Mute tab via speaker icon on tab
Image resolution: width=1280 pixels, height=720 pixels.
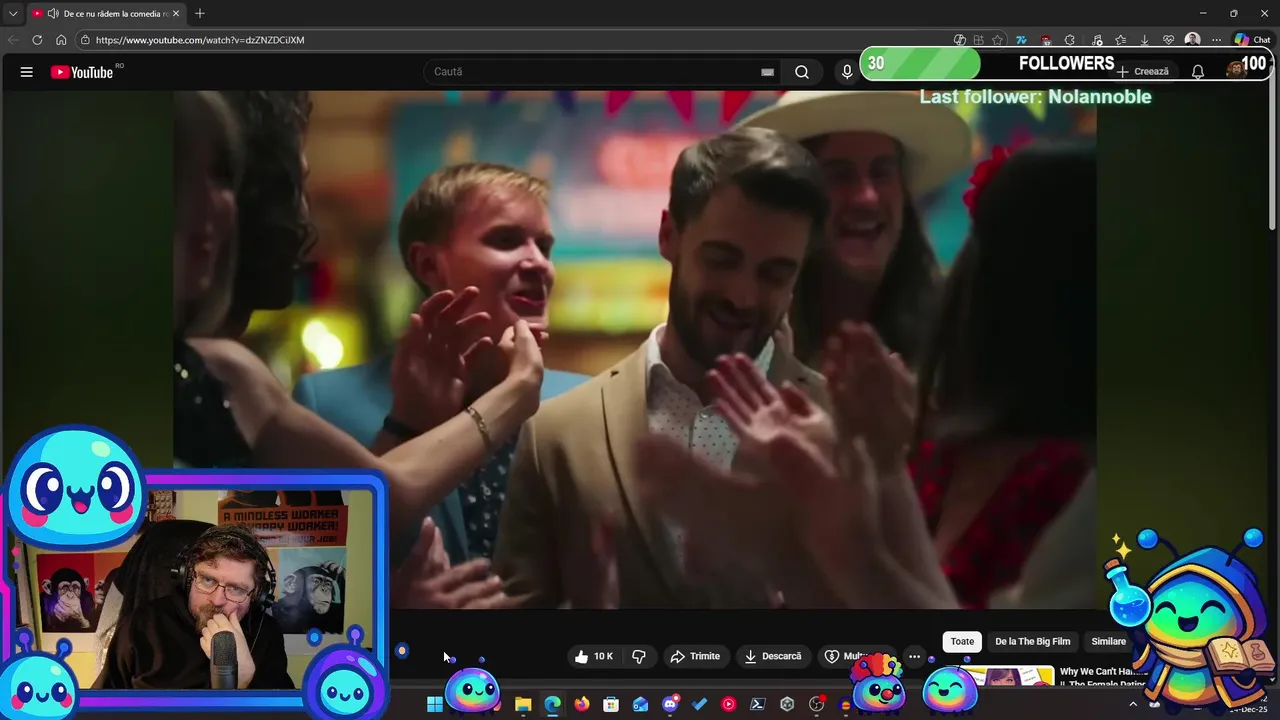click(52, 14)
